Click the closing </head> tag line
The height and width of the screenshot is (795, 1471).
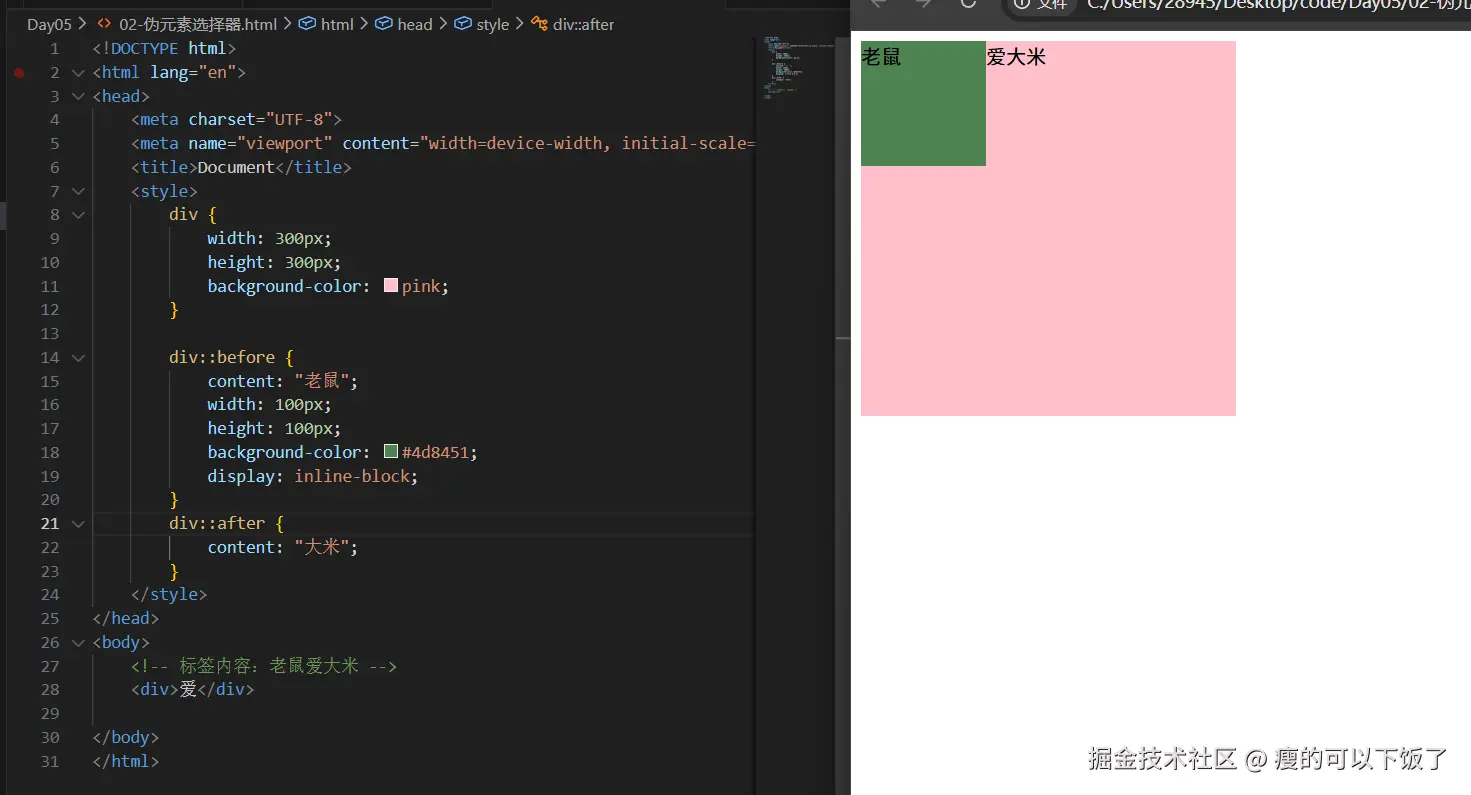pyautogui.click(x=126, y=619)
